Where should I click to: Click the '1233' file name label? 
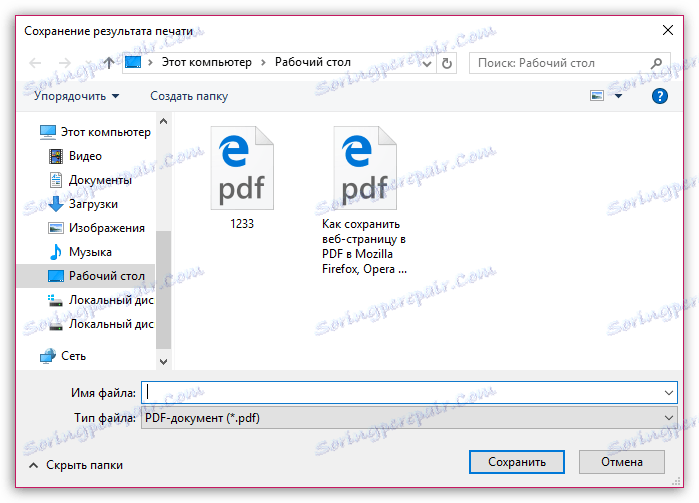click(242, 224)
